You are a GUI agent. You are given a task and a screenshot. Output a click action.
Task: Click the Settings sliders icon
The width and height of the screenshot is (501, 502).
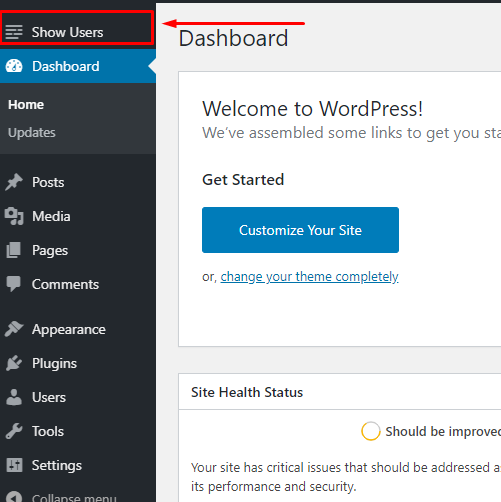click(x=14, y=465)
